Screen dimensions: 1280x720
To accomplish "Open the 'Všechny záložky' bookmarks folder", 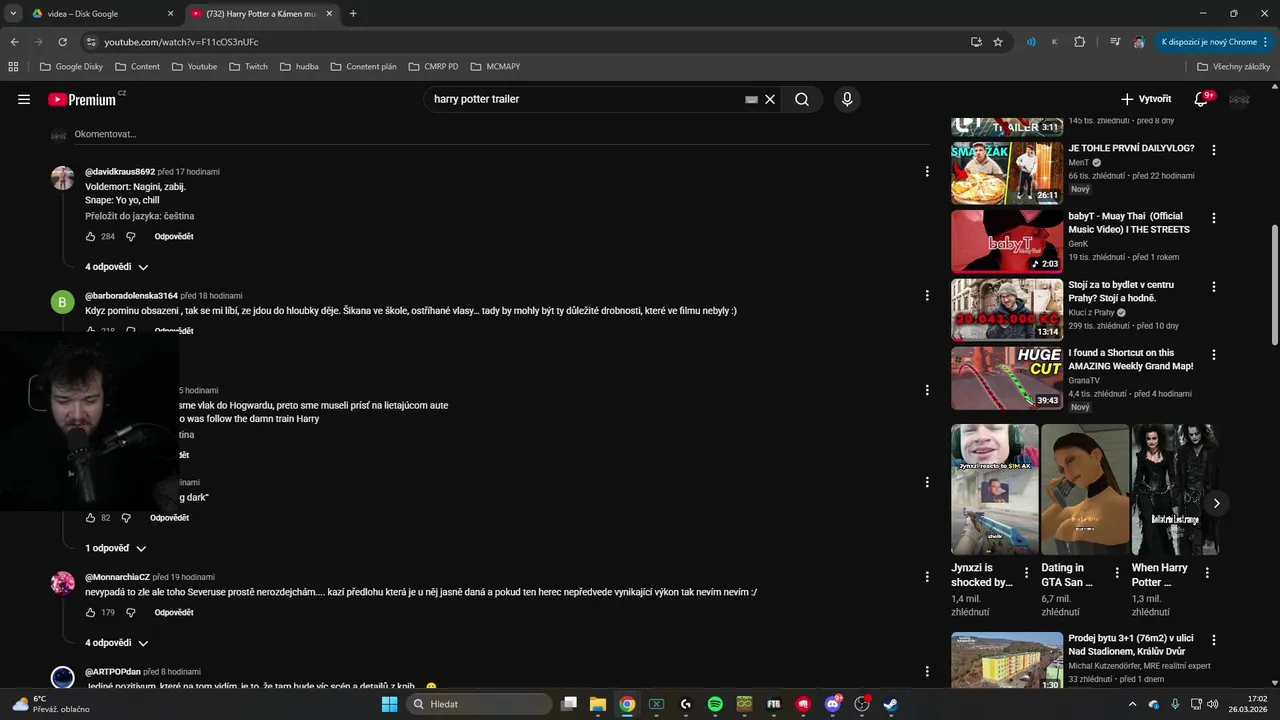I will pyautogui.click(x=1233, y=67).
